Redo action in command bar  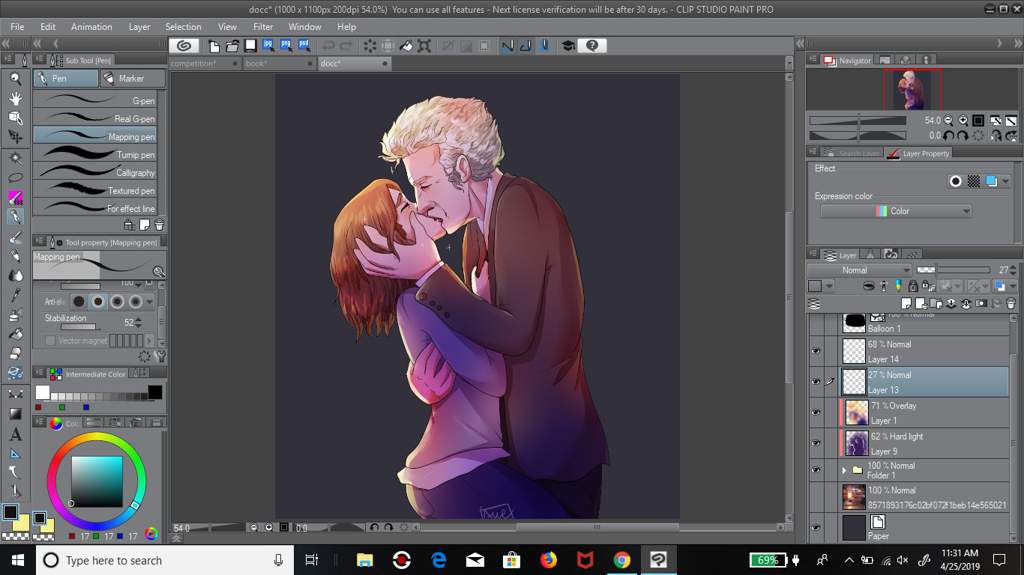pyautogui.click(x=346, y=46)
